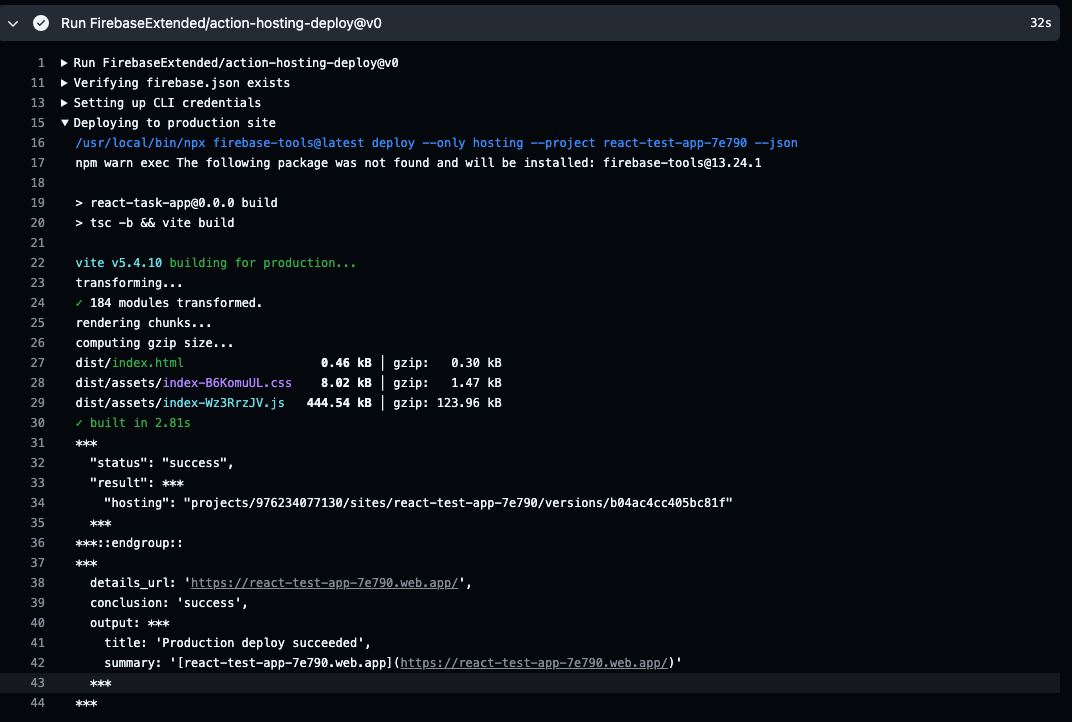The image size is (1072, 722).
Task: Click the 'built in 2.81s' line
Action: (133, 423)
